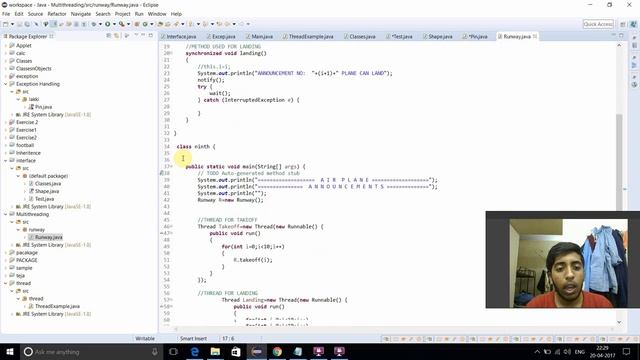Viewport: 640px width, 360px height.
Task: Collapse the Exception Handling project
Action: (x=6, y=84)
